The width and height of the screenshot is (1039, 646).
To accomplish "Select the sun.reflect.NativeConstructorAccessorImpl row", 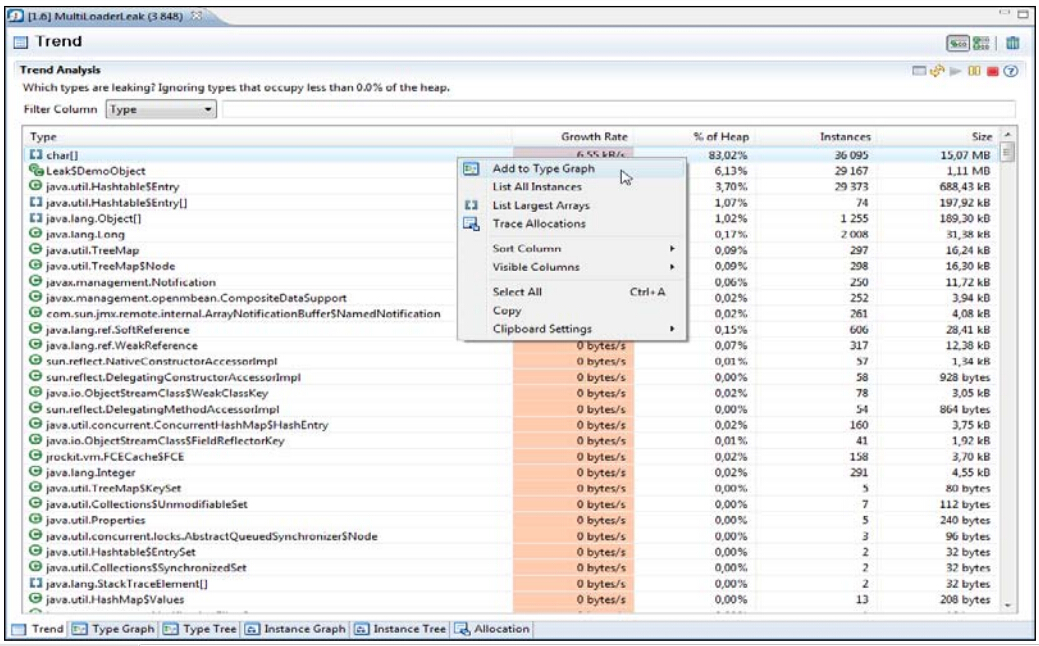I will coord(512,361).
